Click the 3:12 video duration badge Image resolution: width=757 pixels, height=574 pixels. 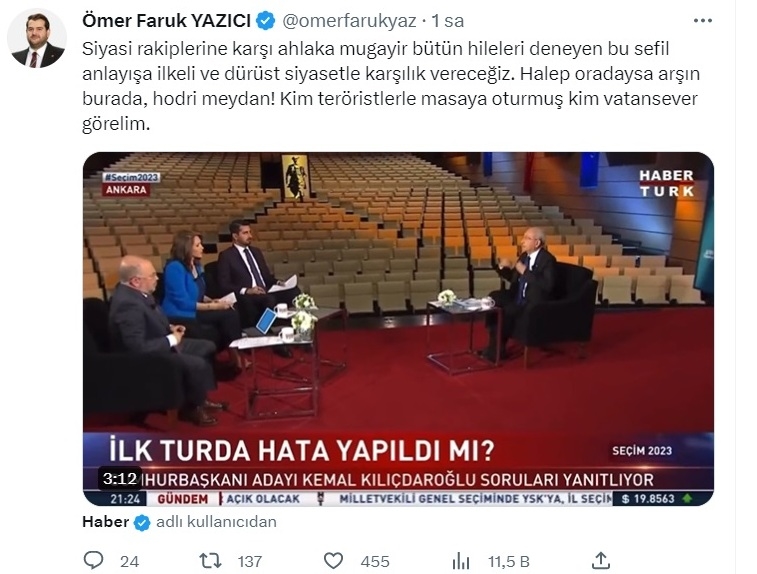point(120,478)
